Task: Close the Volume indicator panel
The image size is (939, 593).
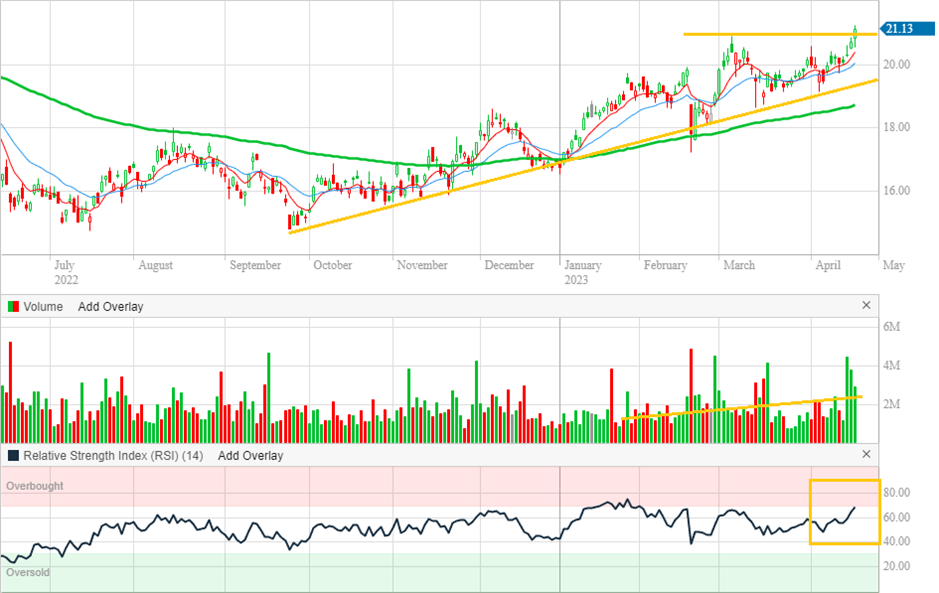Action: 866,306
